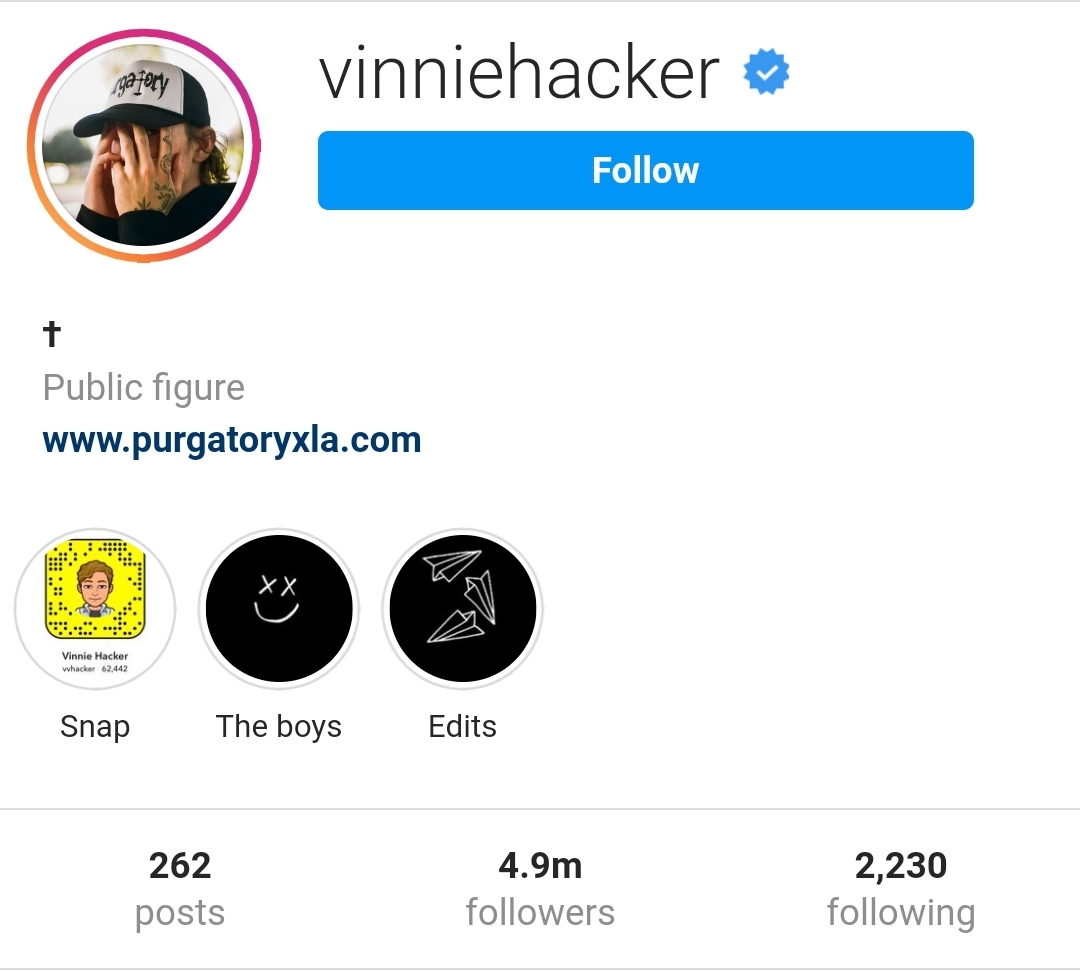This screenshot has width=1080, height=972.
Task: Select the "Edits" highlight label
Action: tap(463, 727)
